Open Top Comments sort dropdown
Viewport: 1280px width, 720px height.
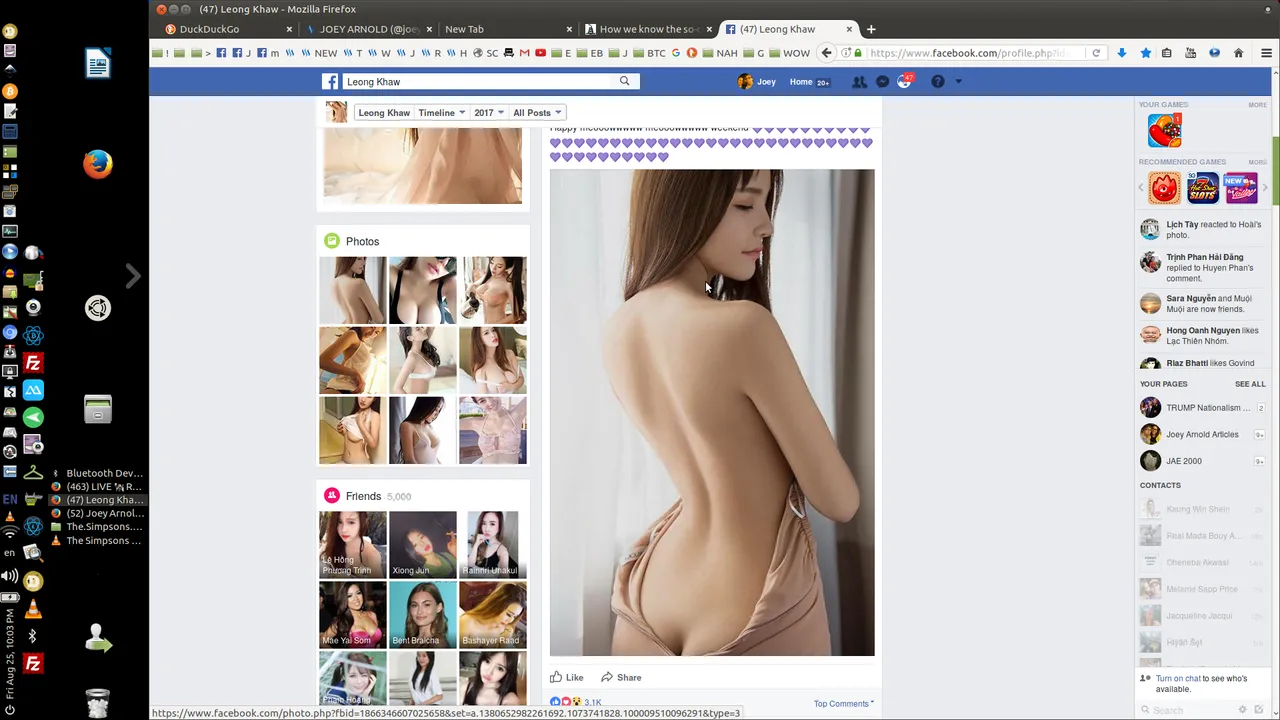(844, 703)
